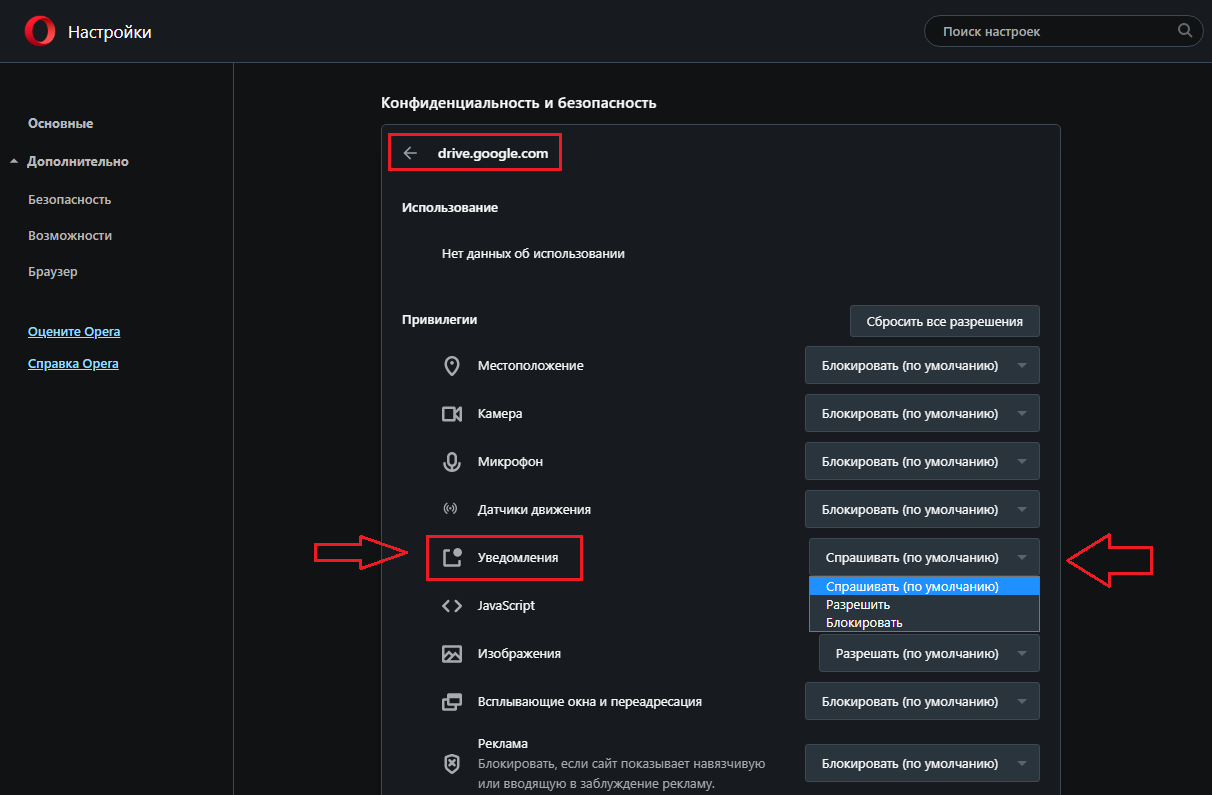Image resolution: width=1212 pixels, height=795 pixels.
Task: Click the Датчики движения sensor icon
Action: pyautogui.click(x=451, y=509)
